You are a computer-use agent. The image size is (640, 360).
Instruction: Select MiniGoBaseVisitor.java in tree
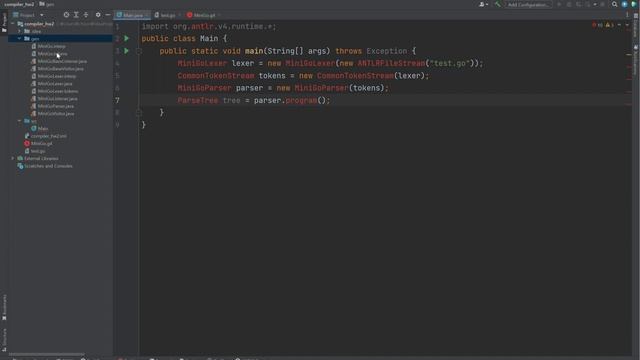[x=58, y=69]
